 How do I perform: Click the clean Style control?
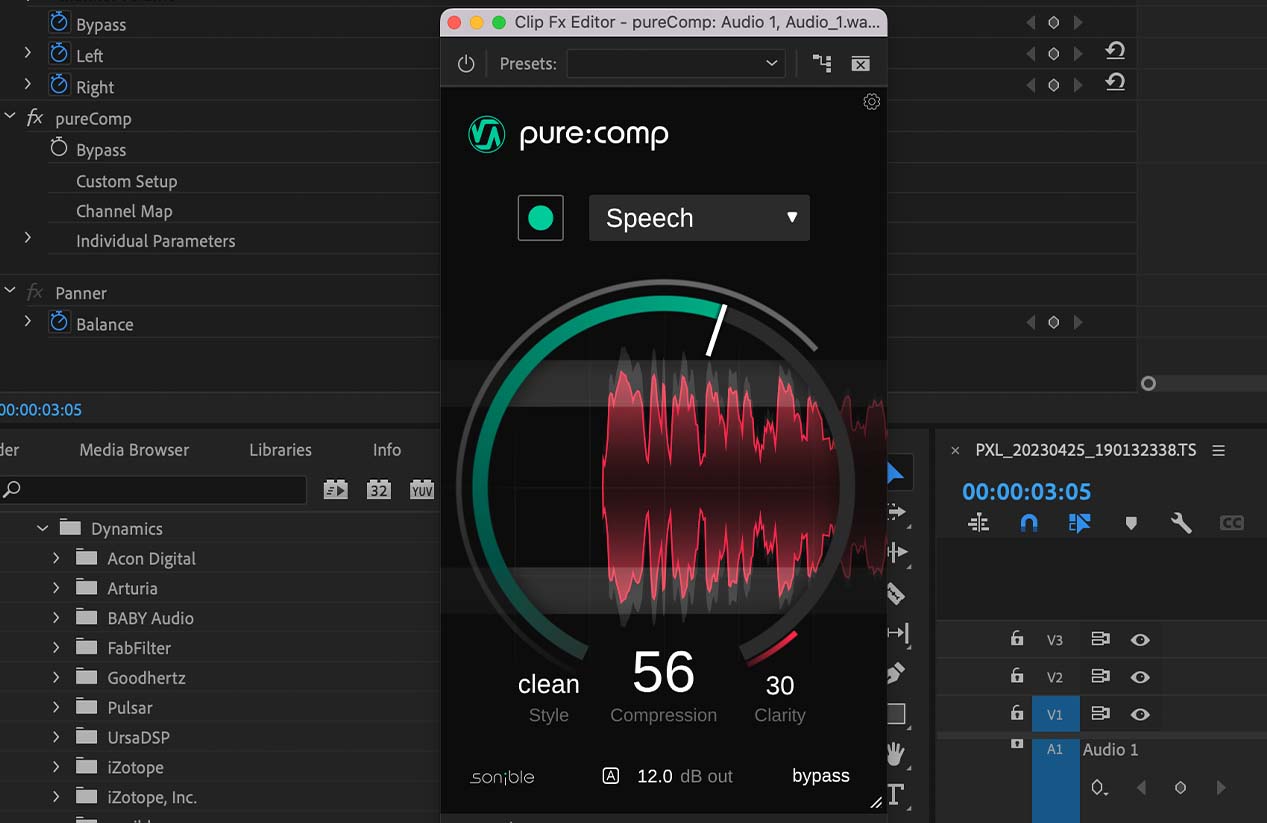pyautogui.click(x=548, y=685)
